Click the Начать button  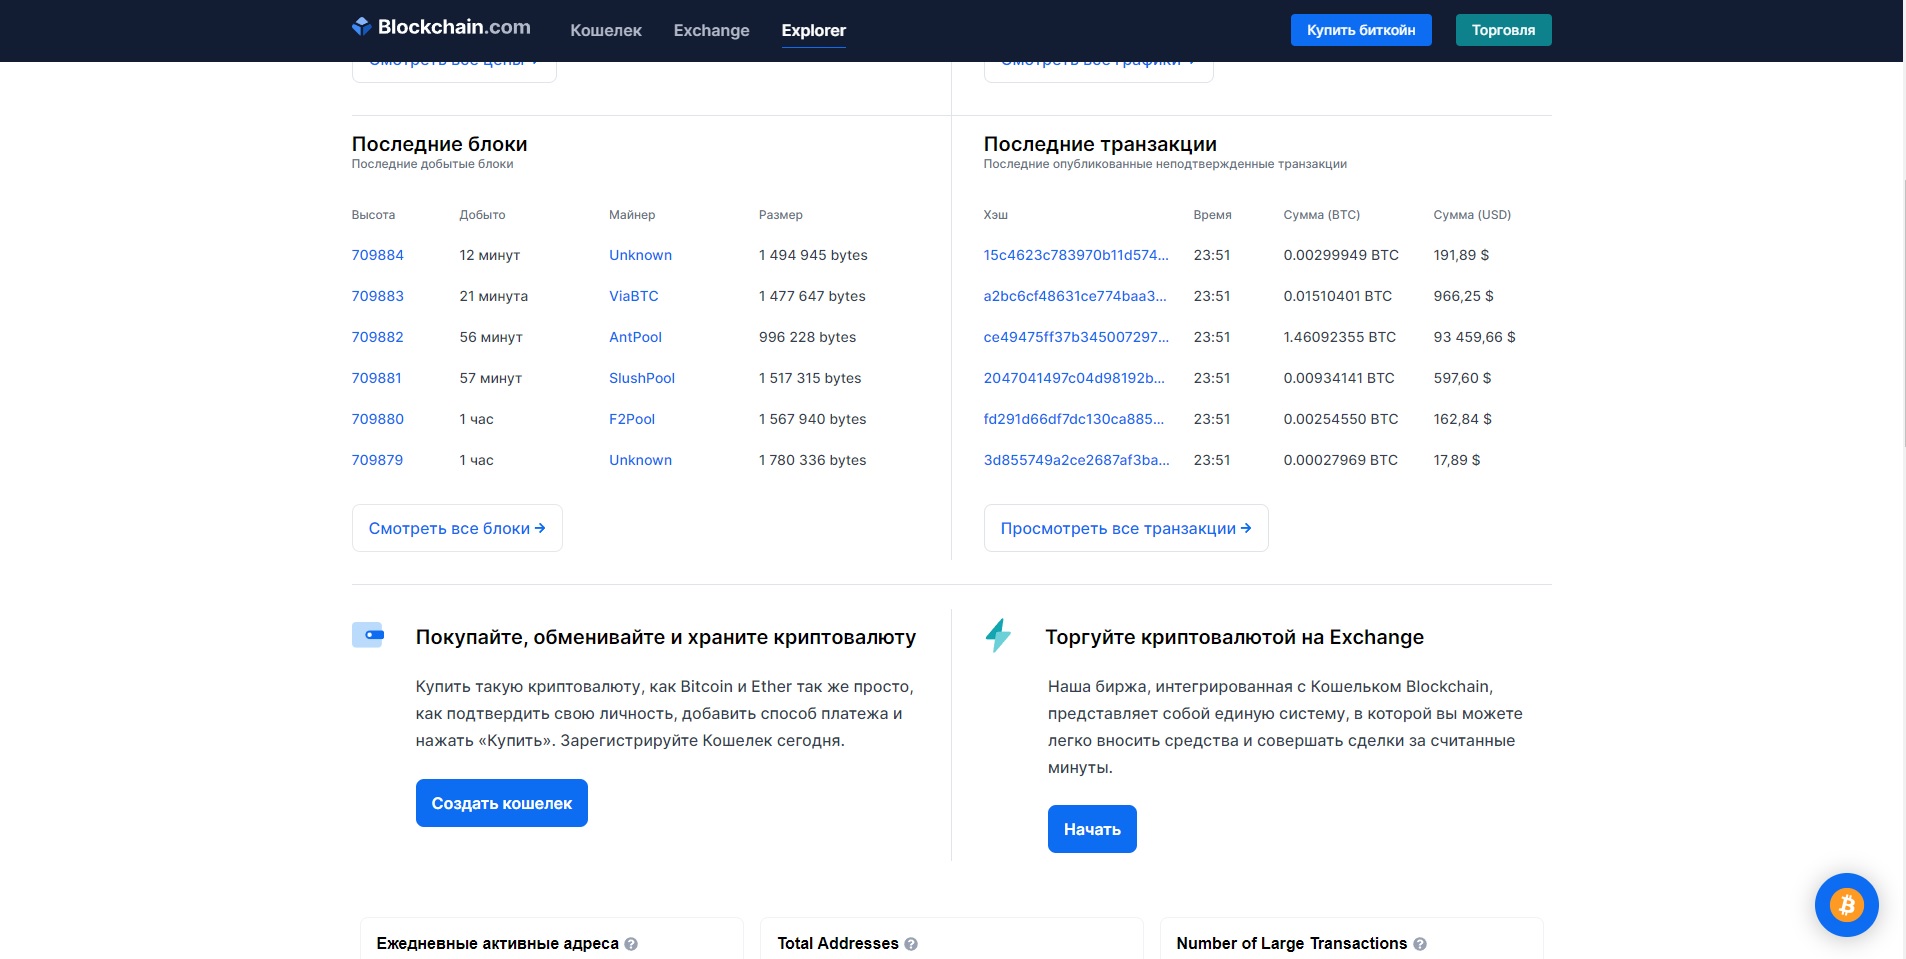1092,829
